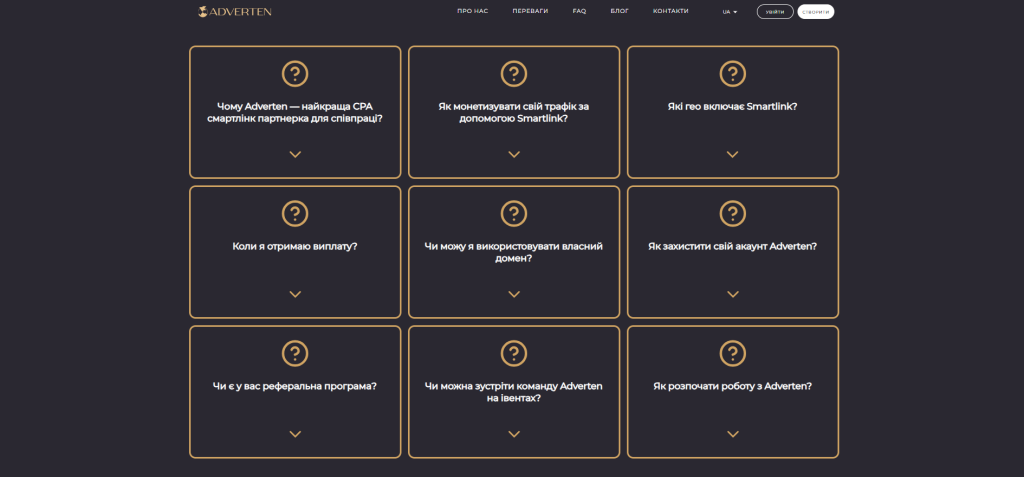This screenshot has height=477, width=1024.
Task: Click question icon on 'власний домен' card
Action: coord(513,213)
